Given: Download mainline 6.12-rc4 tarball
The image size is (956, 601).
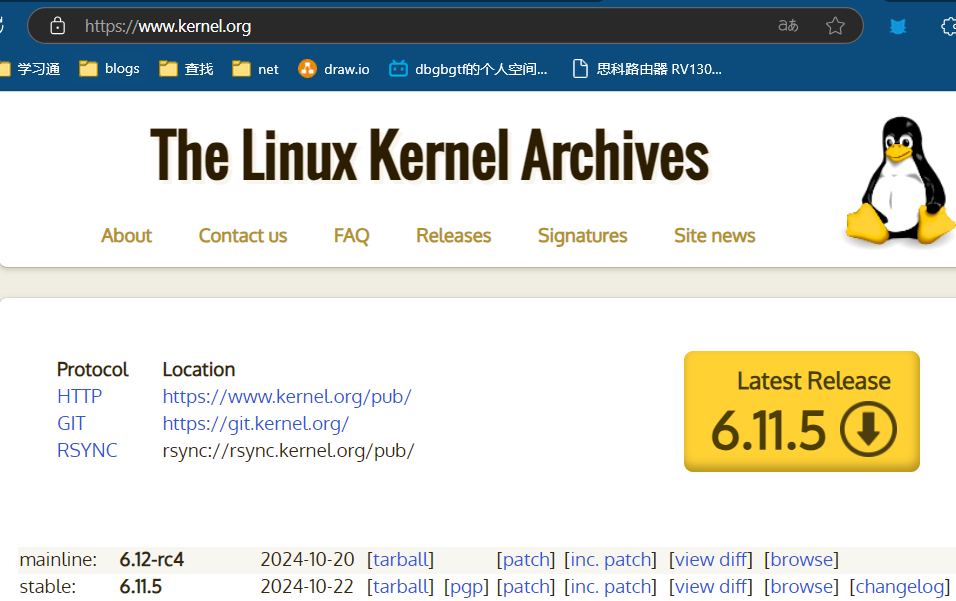Looking at the screenshot, I should coord(400,559).
